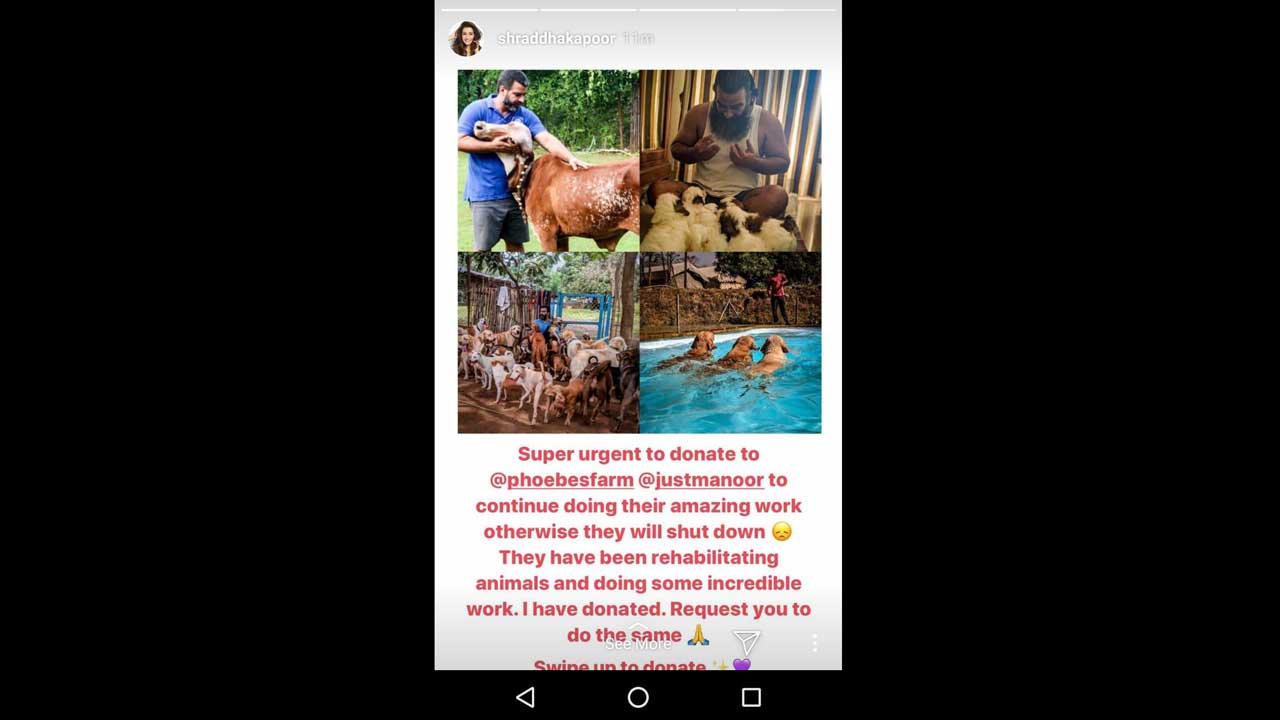Tap the Android back triangle button
1280x720 pixels.
(525, 697)
